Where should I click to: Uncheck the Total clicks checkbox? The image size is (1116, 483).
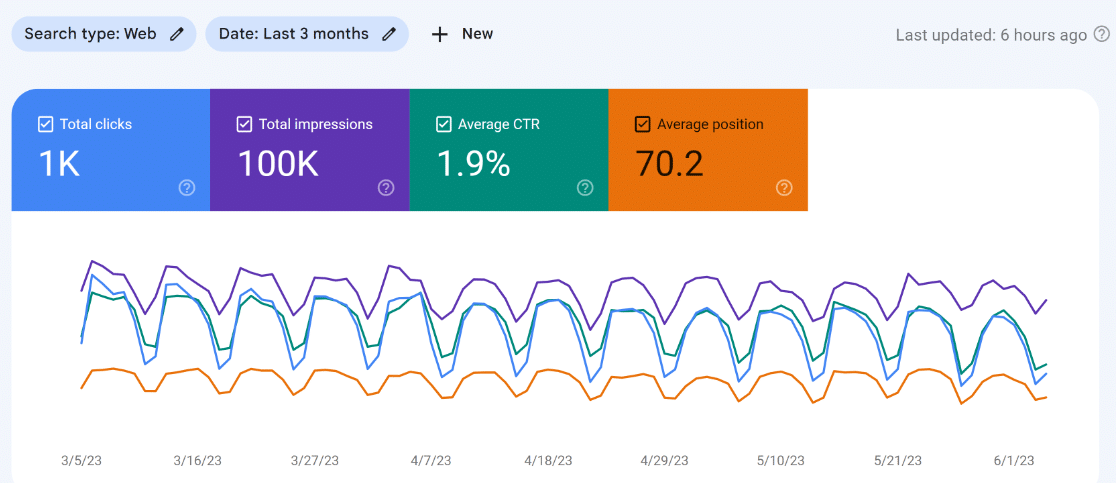pos(45,125)
